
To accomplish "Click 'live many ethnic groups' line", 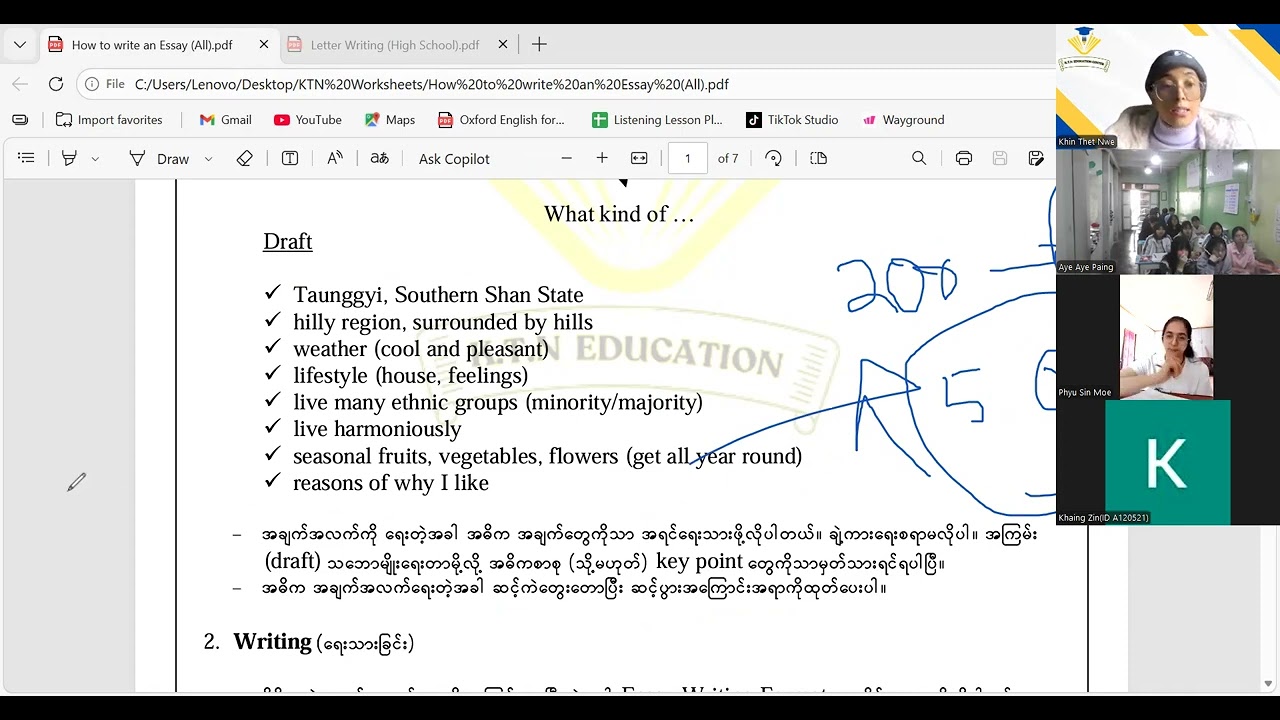I will click(x=498, y=402).
